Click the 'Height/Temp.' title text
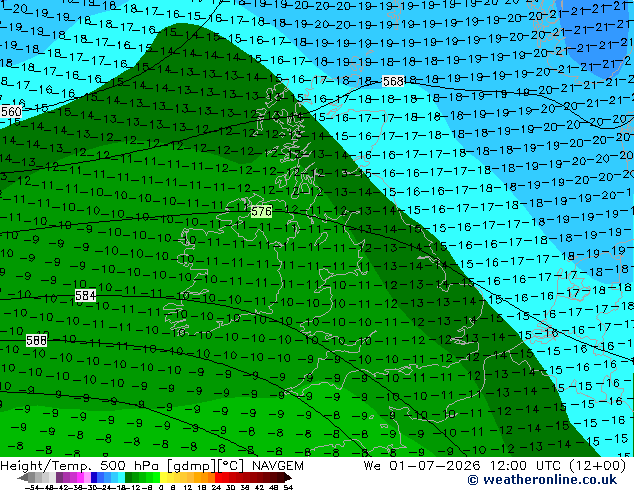 [47, 466]
